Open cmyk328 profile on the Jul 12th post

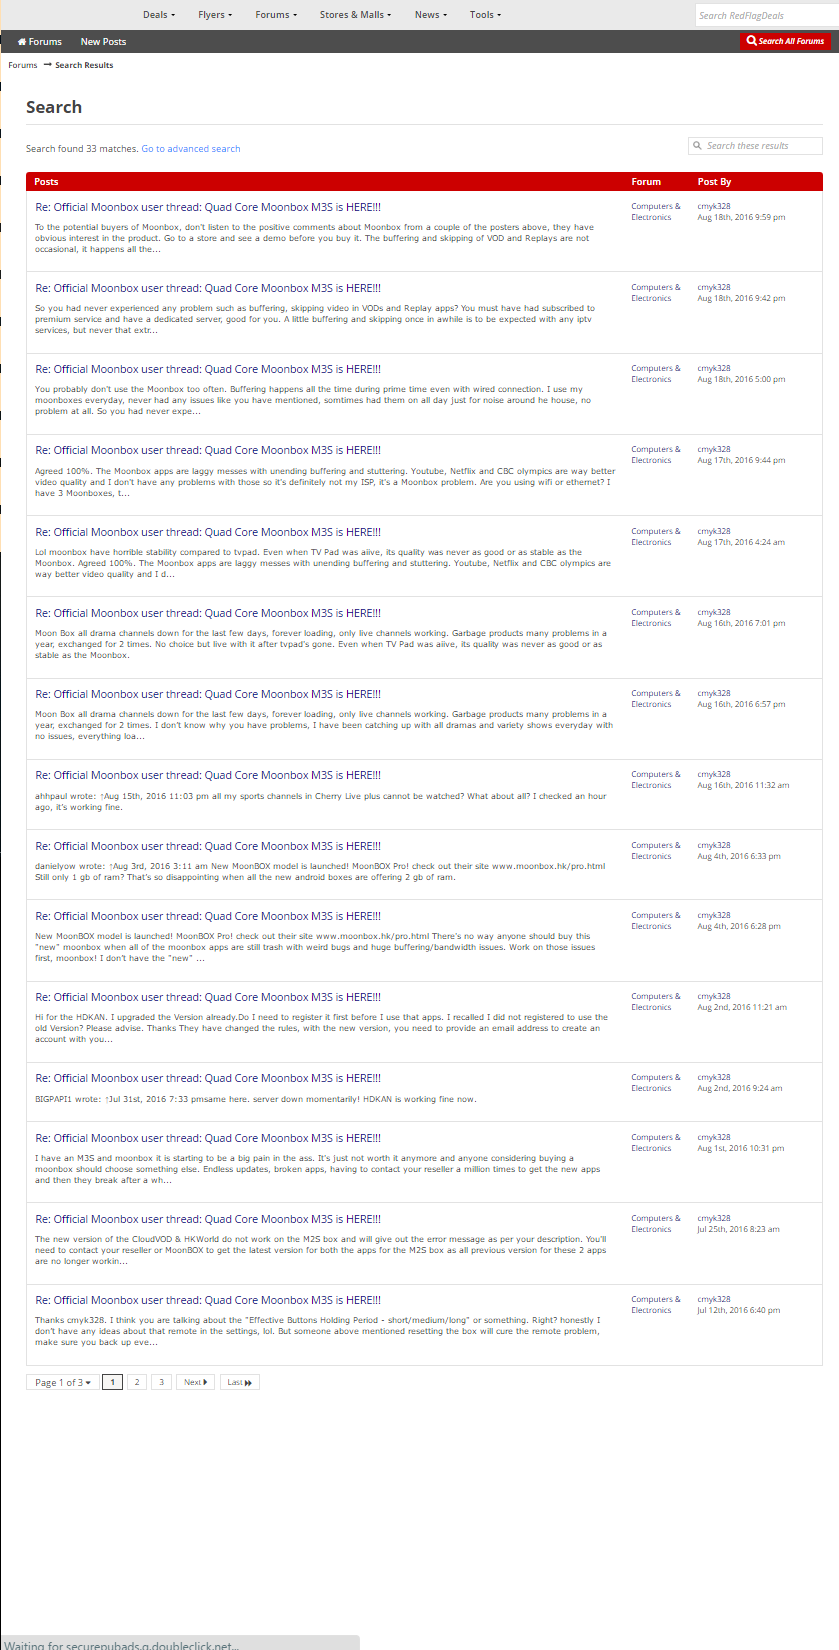click(x=714, y=1299)
